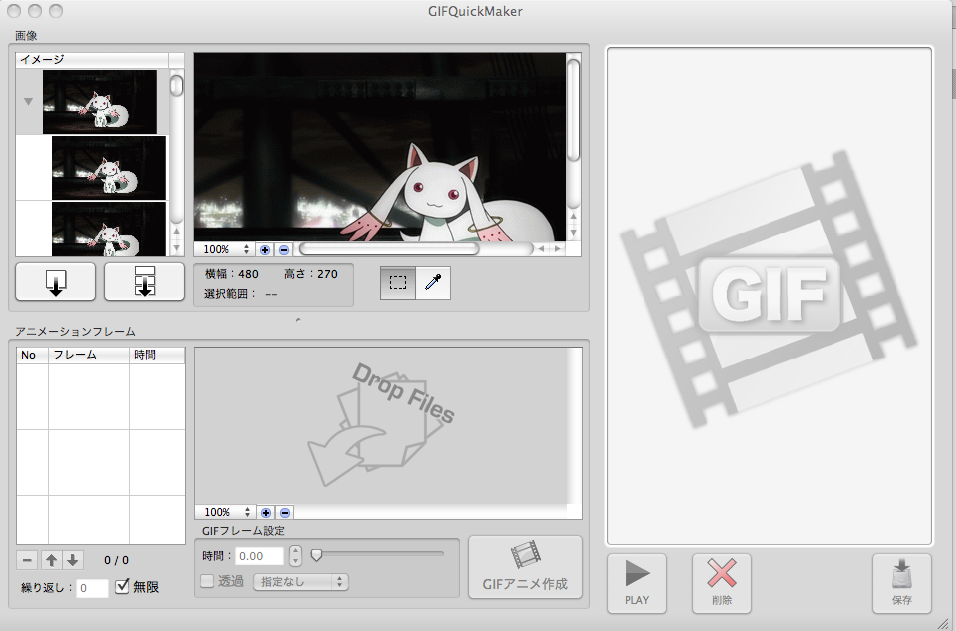This screenshot has width=956, height=631.
Task: Click the frame time slider handle
Action: [316, 555]
